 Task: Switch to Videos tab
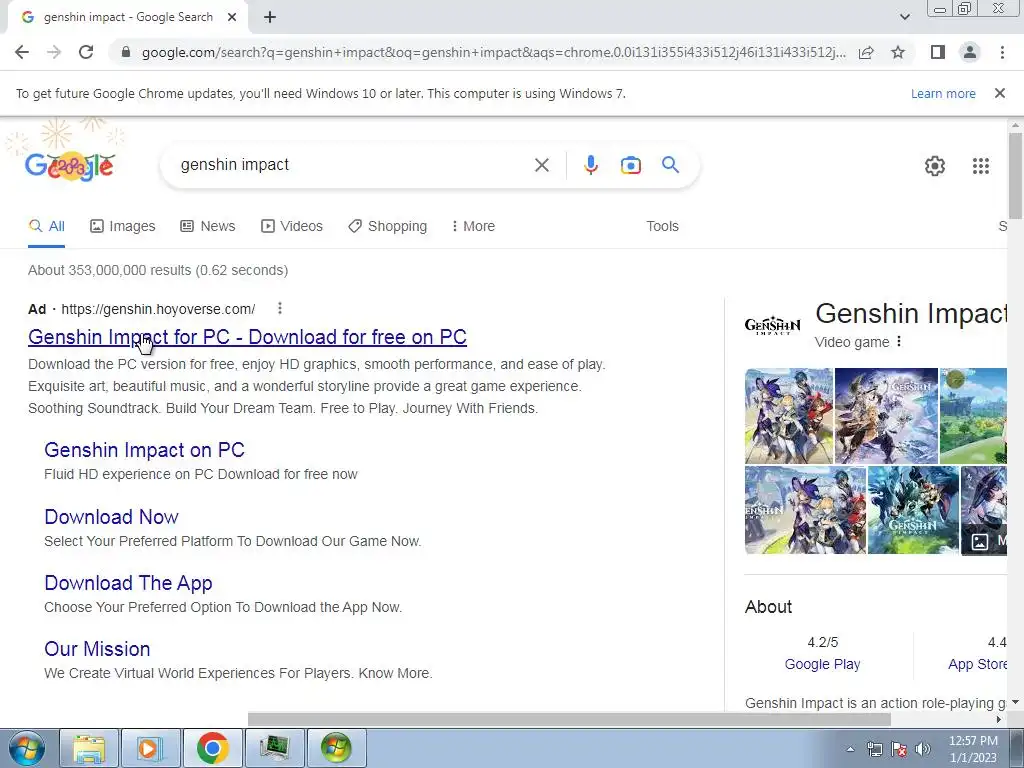pos(292,226)
